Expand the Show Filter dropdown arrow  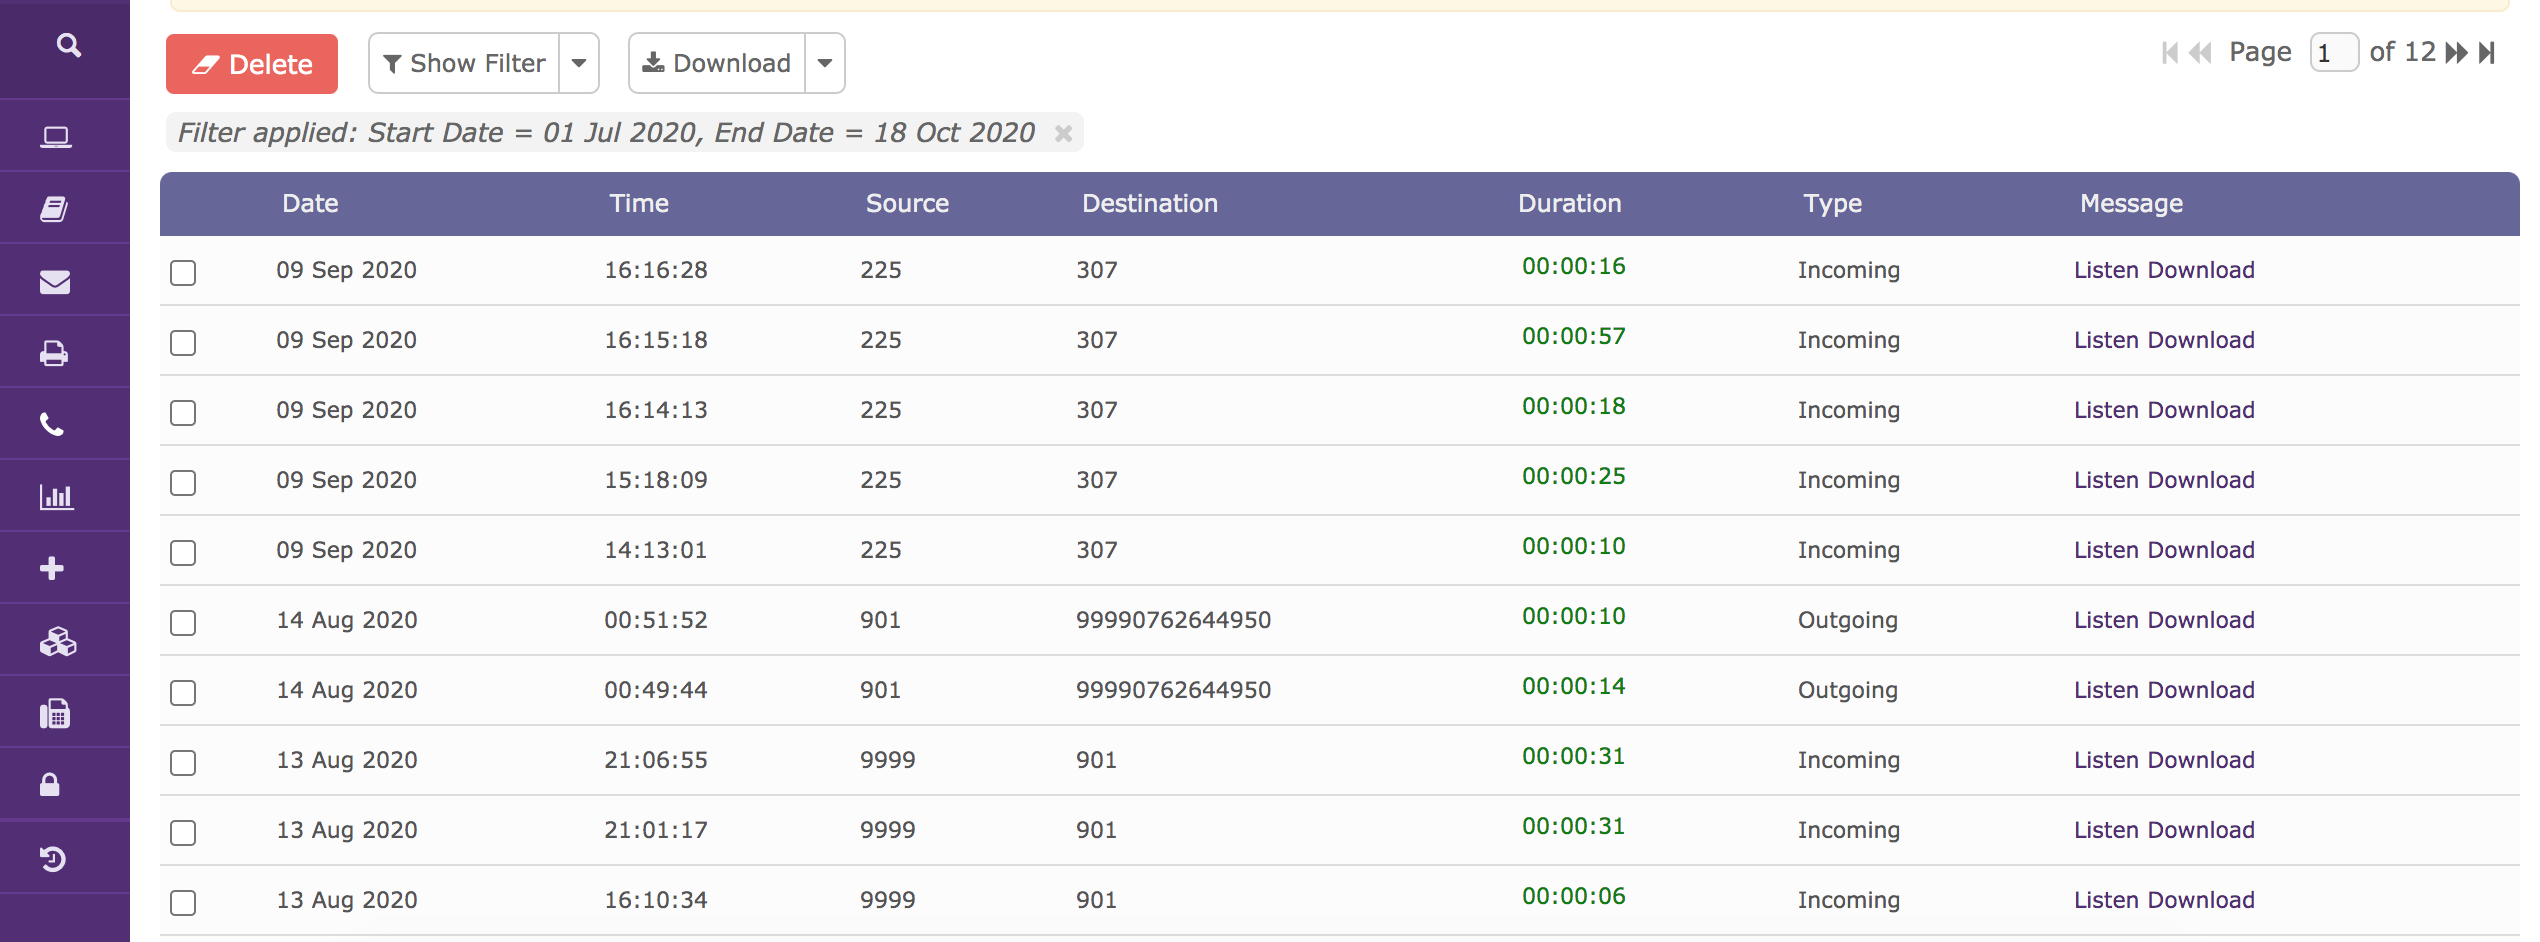point(579,63)
